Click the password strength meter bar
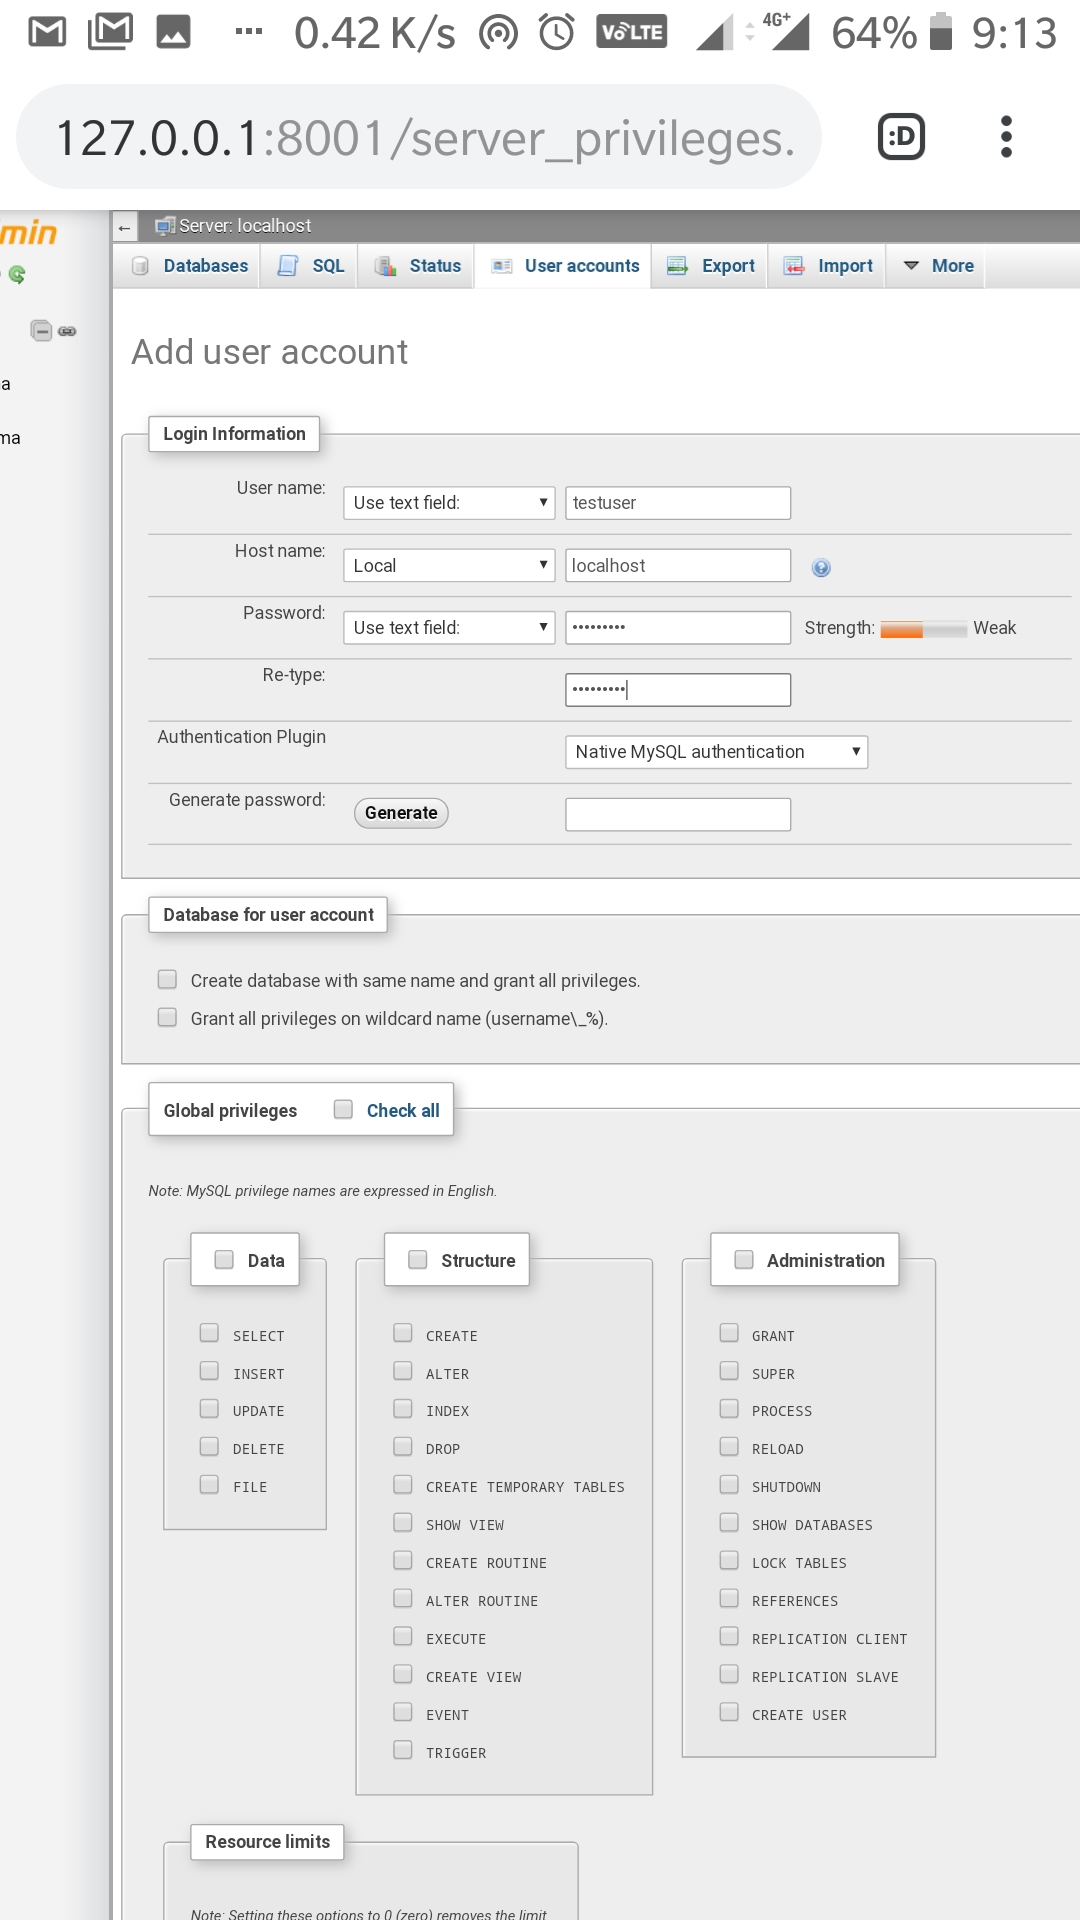This screenshot has height=1920, width=1080. click(x=923, y=629)
